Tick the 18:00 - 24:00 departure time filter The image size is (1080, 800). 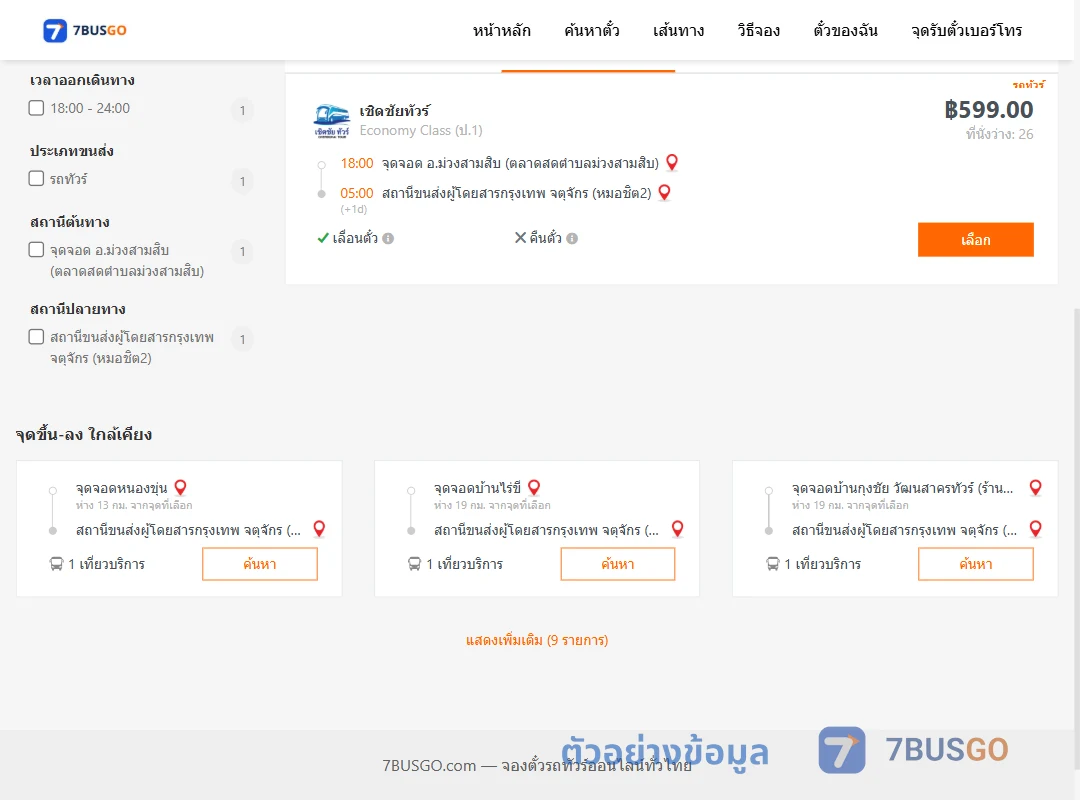click(x=37, y=108)
